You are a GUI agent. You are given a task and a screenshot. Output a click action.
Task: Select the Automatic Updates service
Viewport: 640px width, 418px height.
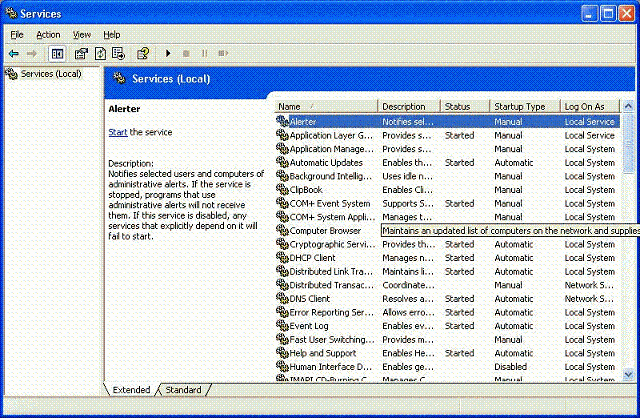[x=447, y=162]
